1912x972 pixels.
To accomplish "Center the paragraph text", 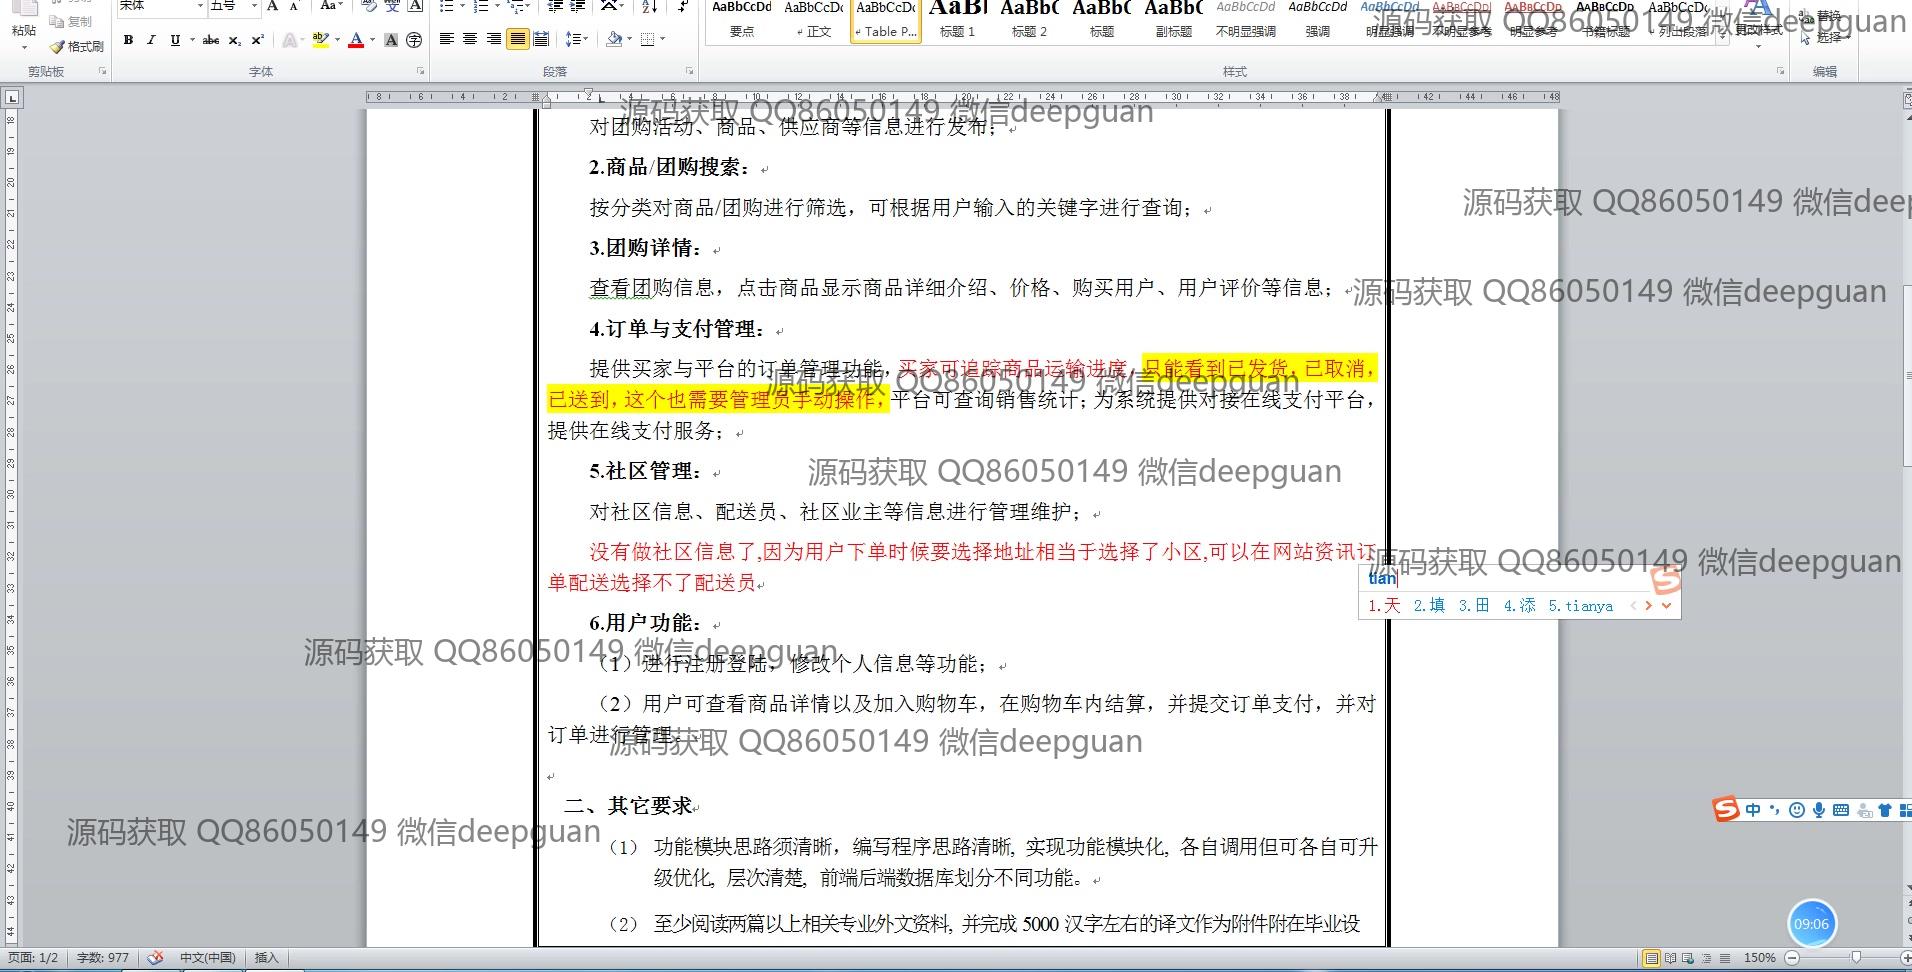I will [x=469, y=39].
